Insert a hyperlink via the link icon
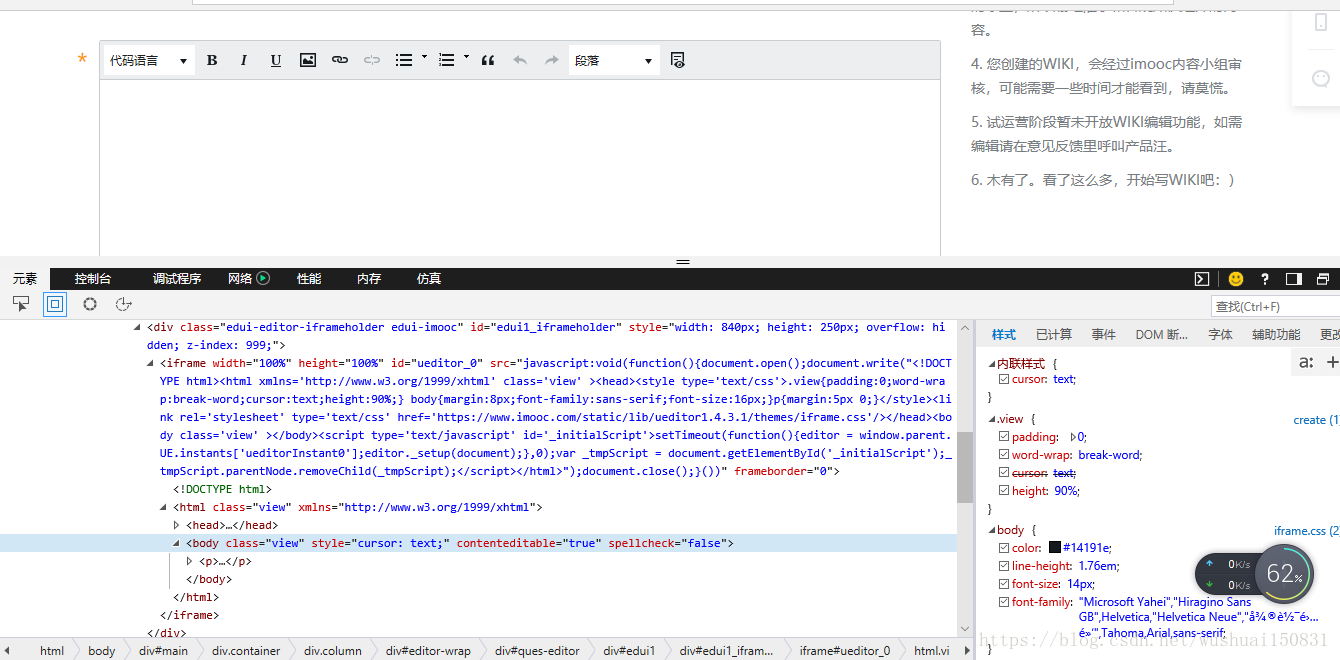 (x=340, y=61)
